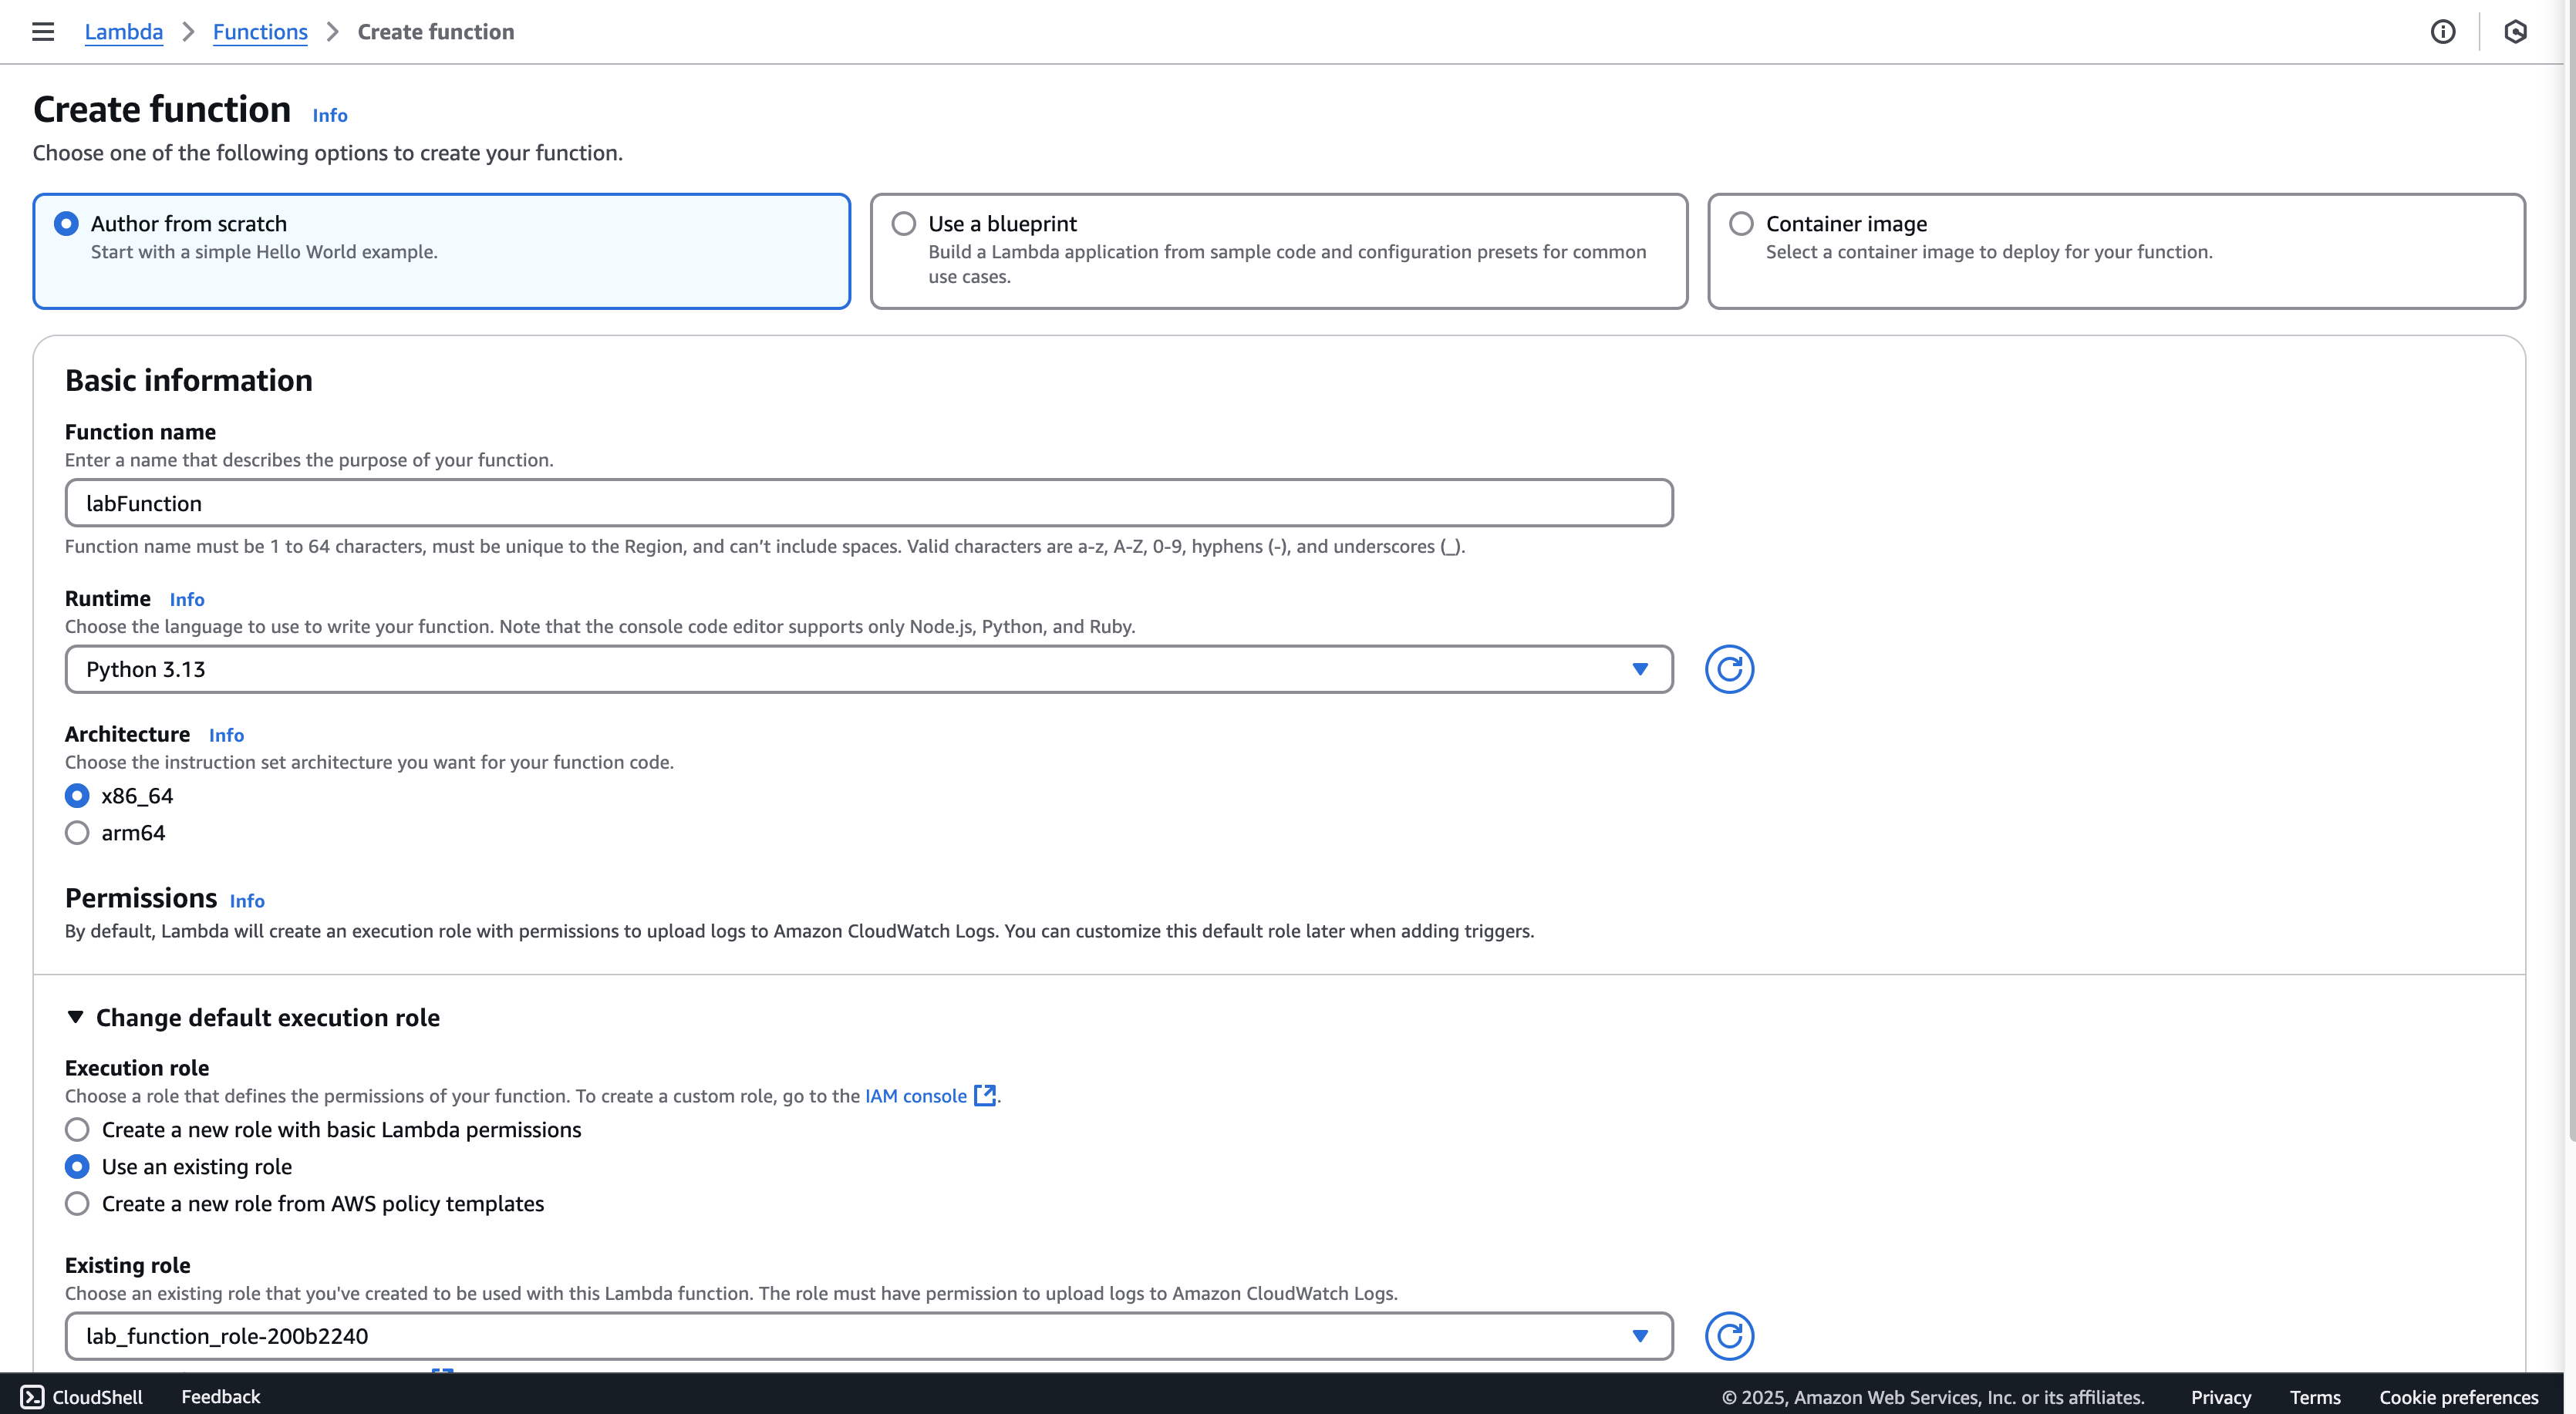Open the Privacy footer link
Image resolution: width=2576 pixels, height=1414 pixels.
pyautogui.click(x=2221, y=1397)
